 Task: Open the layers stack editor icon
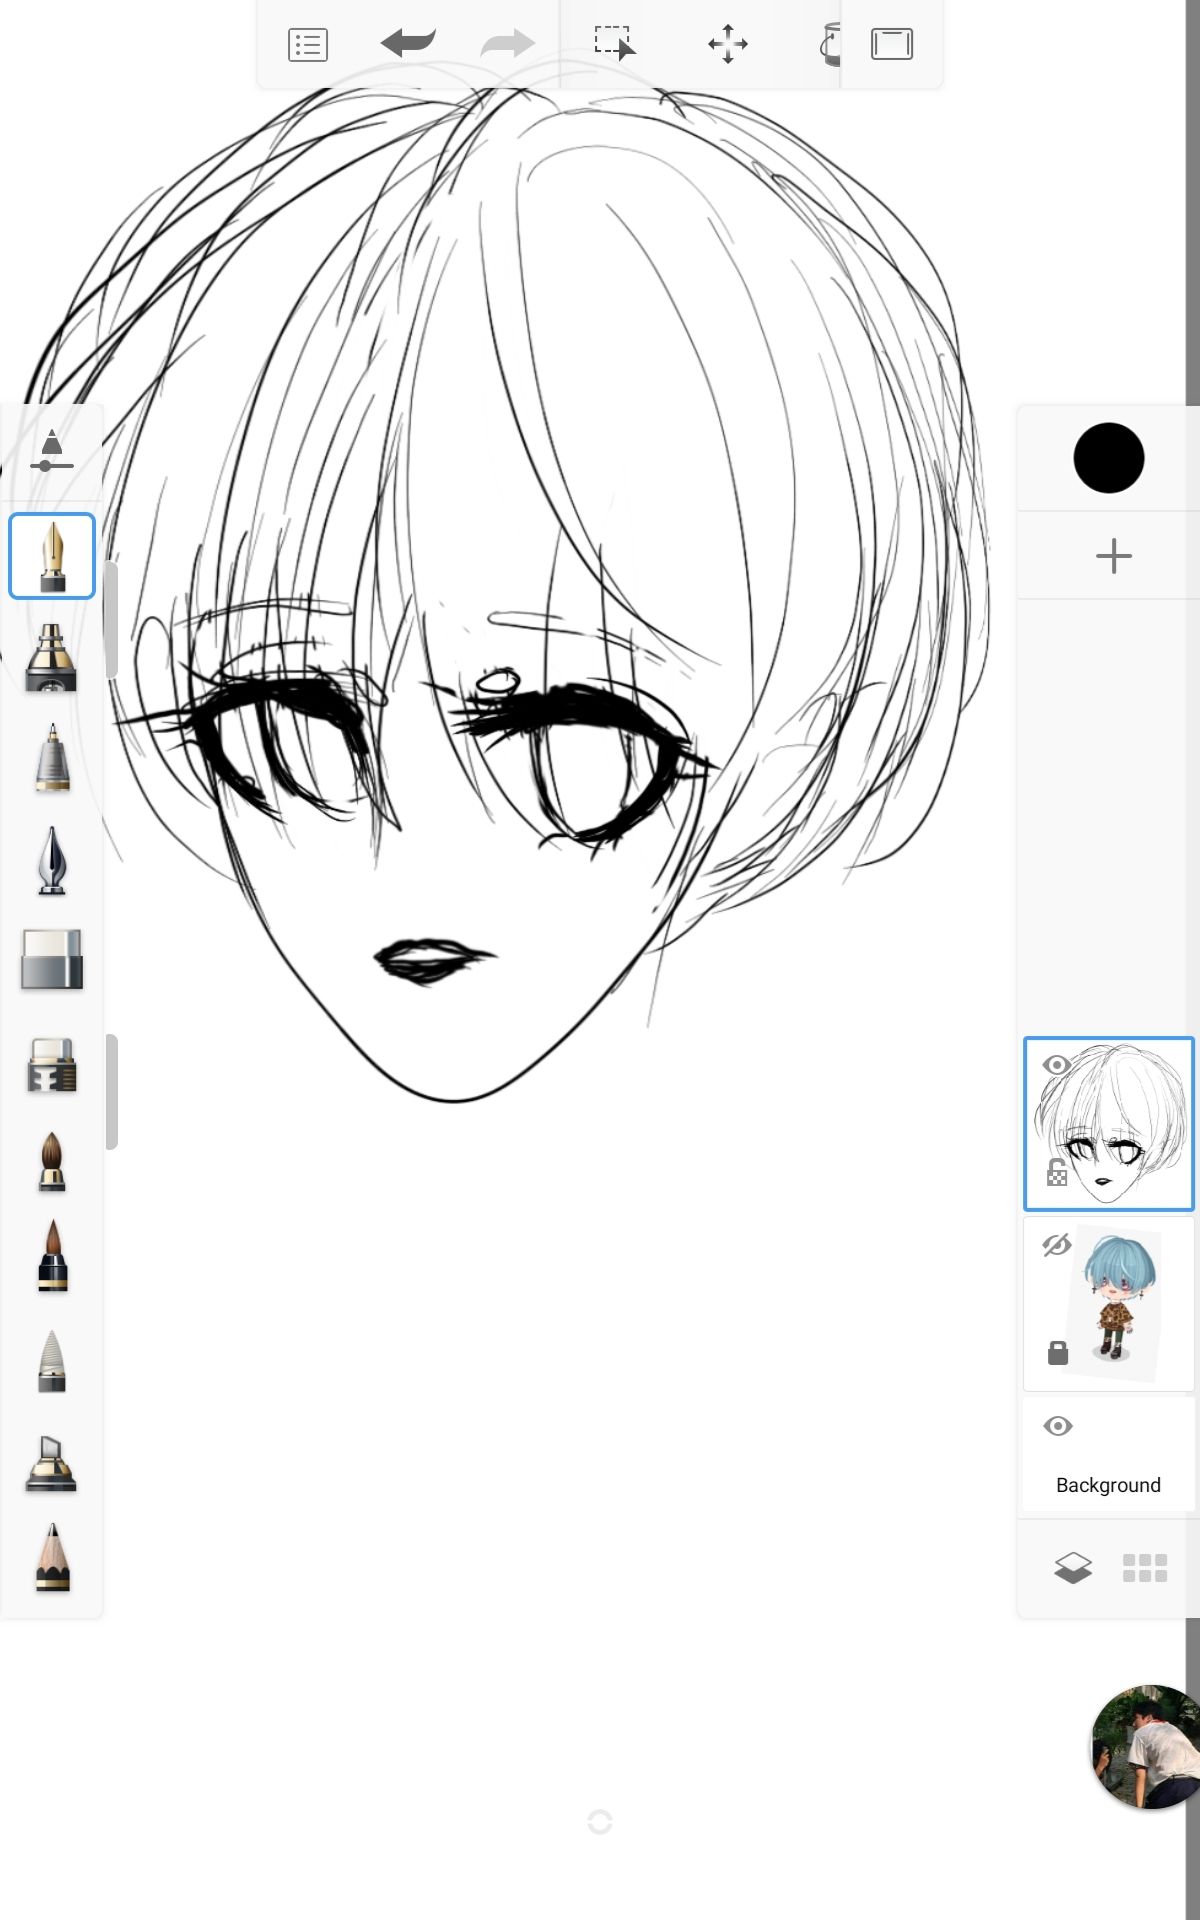[x=1073, y=1568]
